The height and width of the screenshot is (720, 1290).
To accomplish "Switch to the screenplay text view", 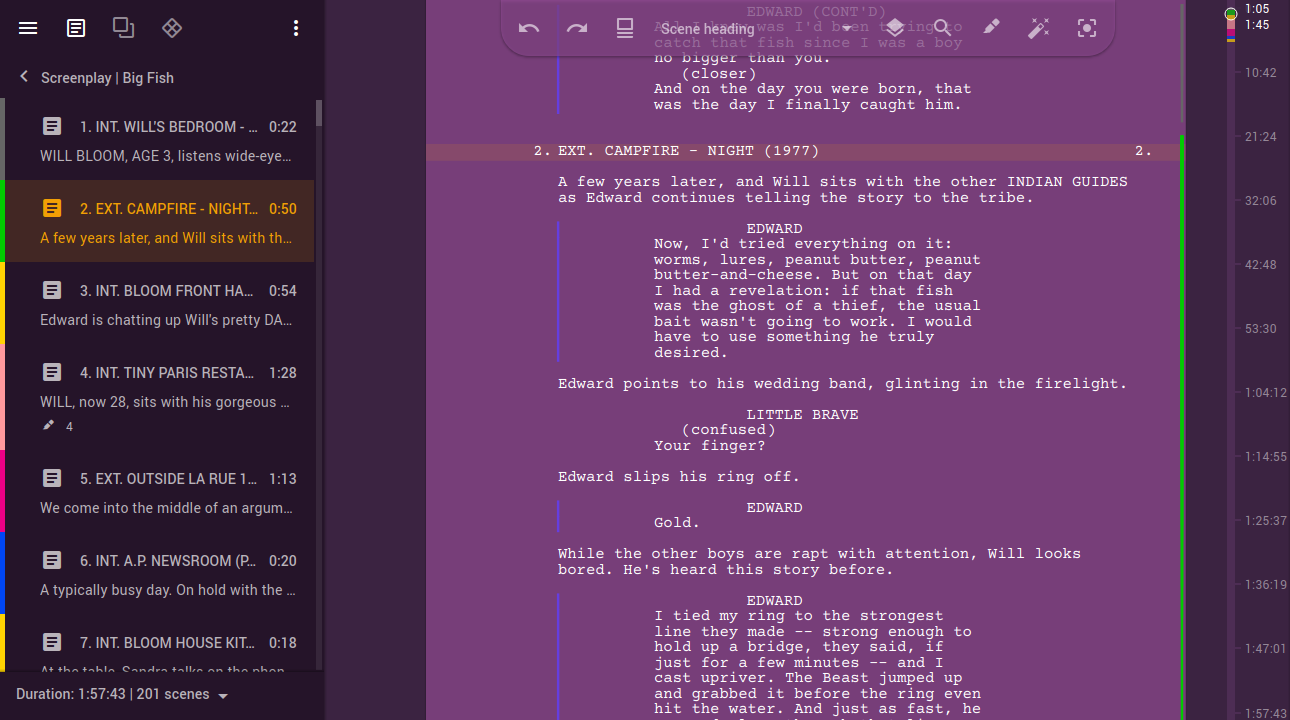I will 76,28.
